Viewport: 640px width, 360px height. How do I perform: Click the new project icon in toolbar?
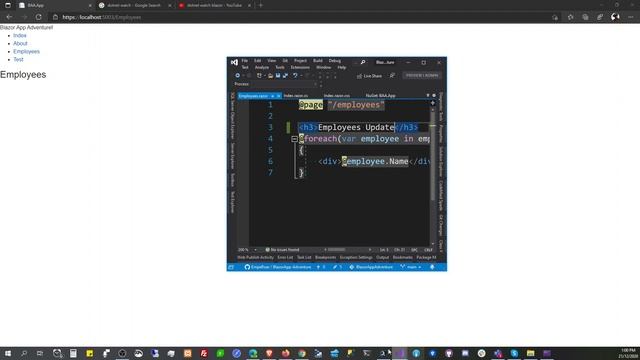(x=259, y=76)
